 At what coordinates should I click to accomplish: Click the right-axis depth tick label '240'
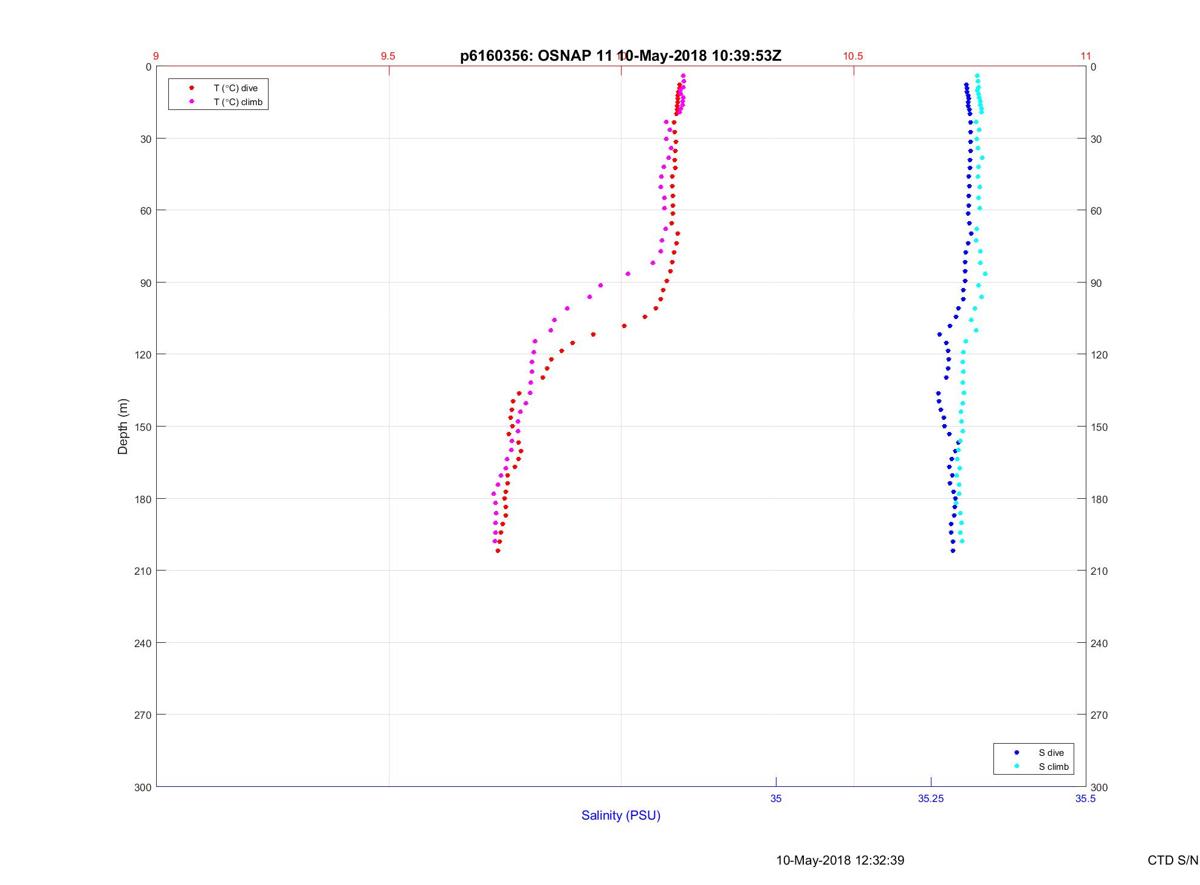coord(1100,643)
